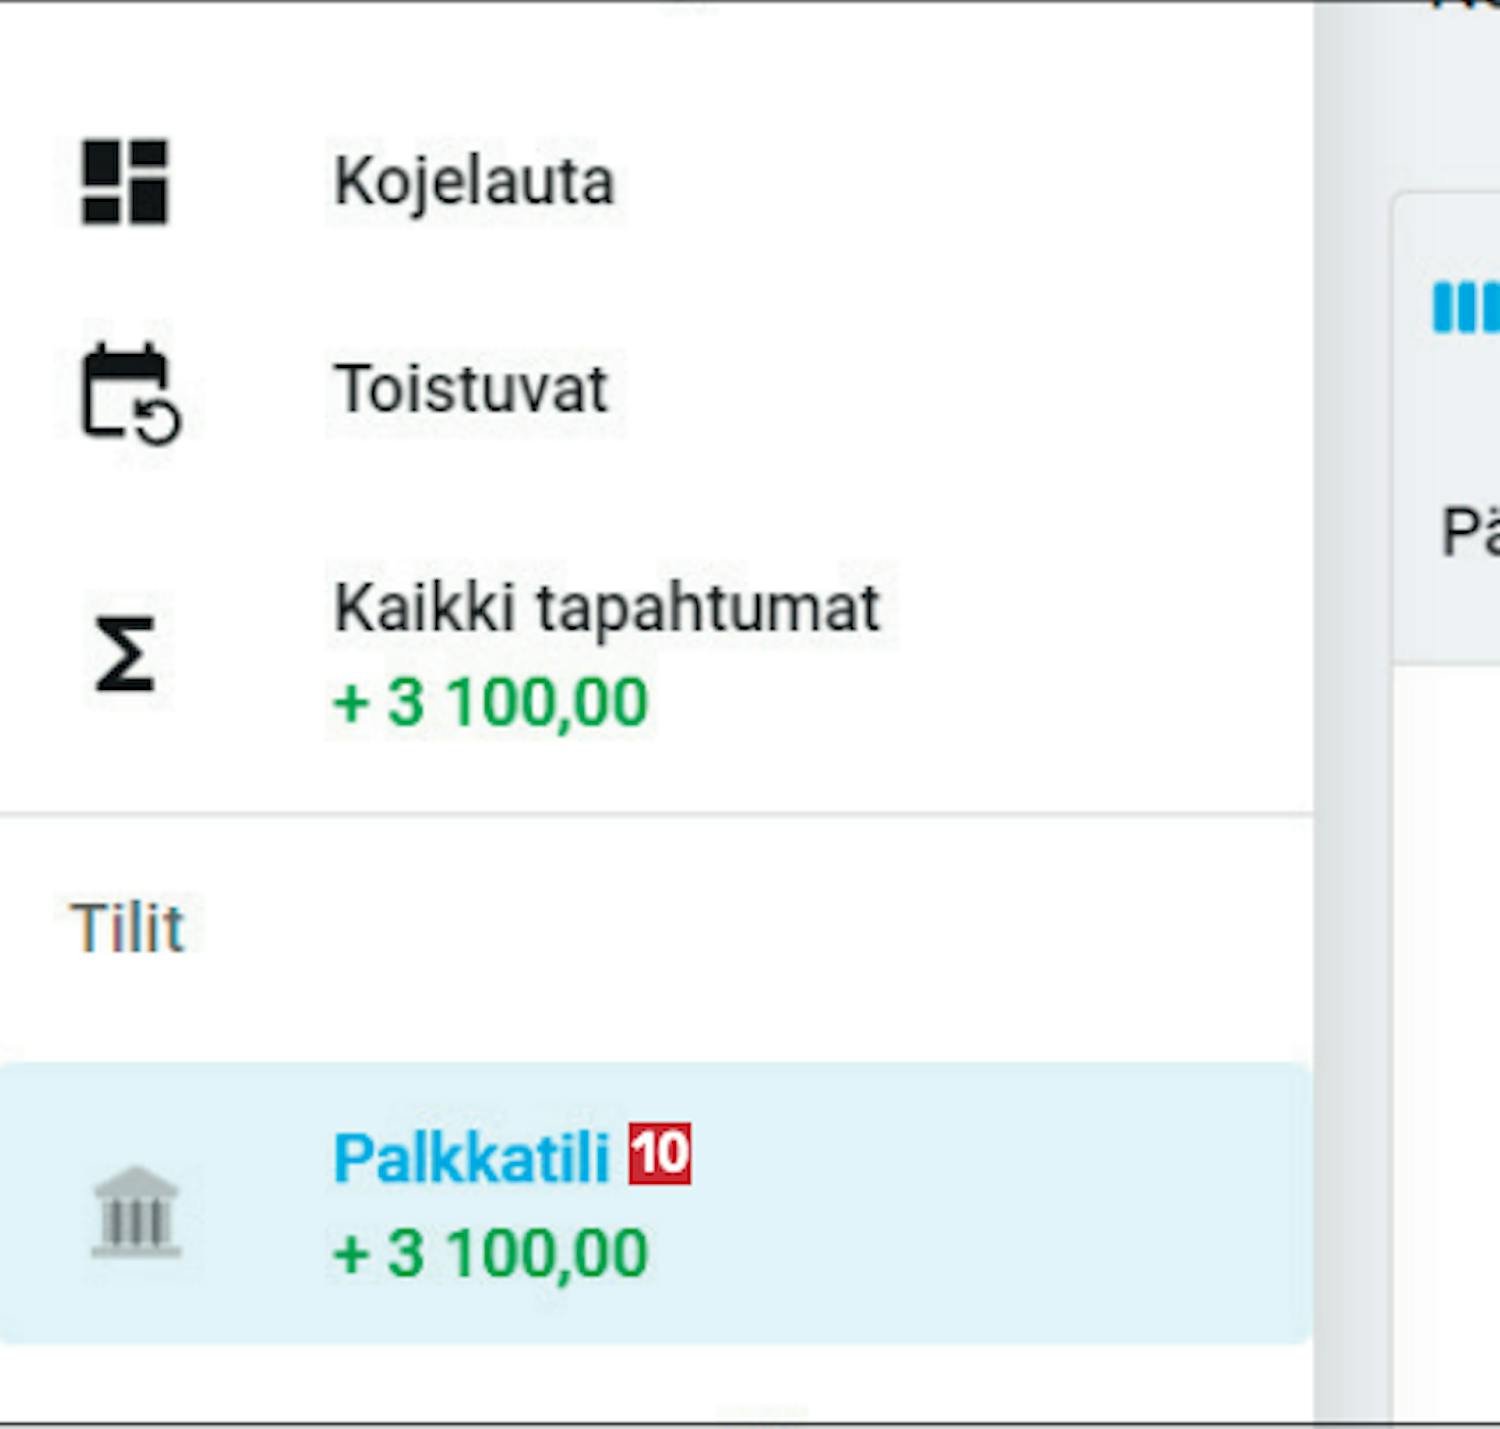Click blank space right of Kojelauta label
This screenshot has height=1429, width=1500.
tap(950, 182)
